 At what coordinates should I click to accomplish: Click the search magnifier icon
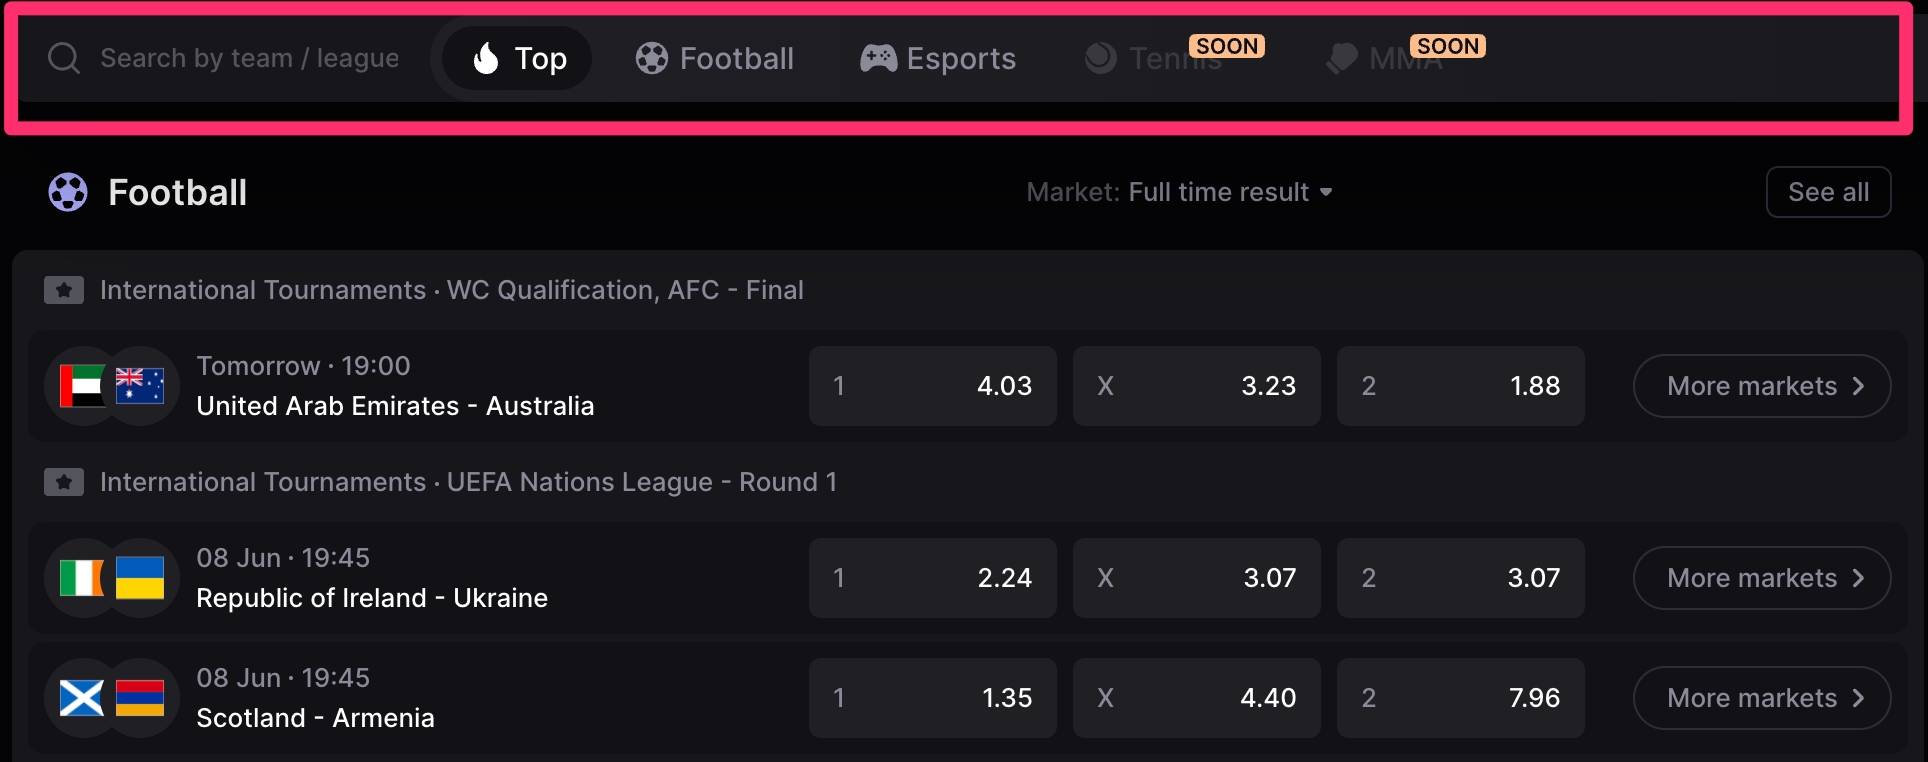64,58
